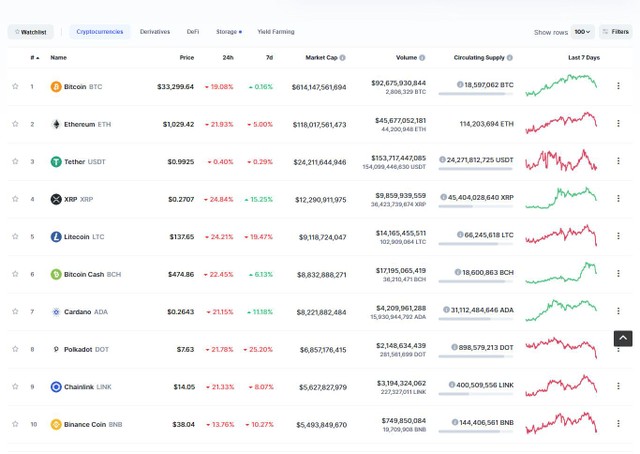
Task: Click Polkadot volume $2,148,634,439
Action: 401,346
